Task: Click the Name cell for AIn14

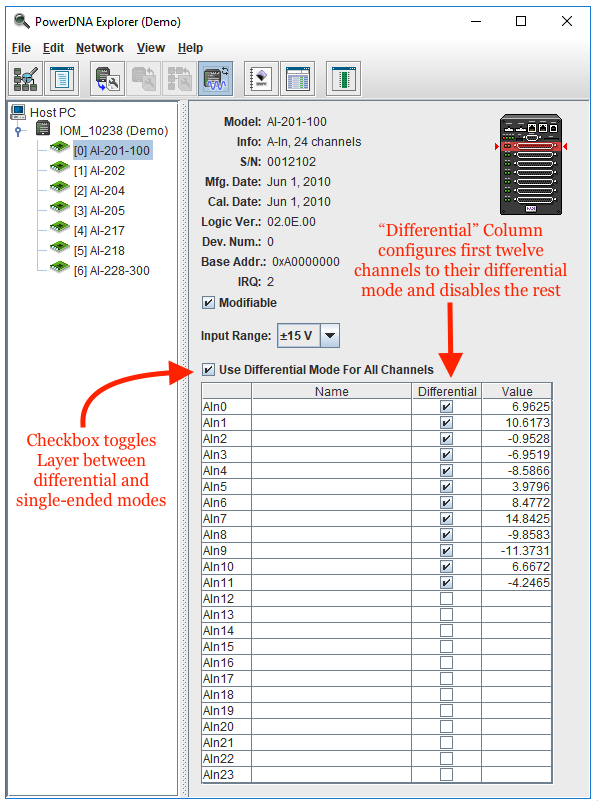Action: click(331, 630)
